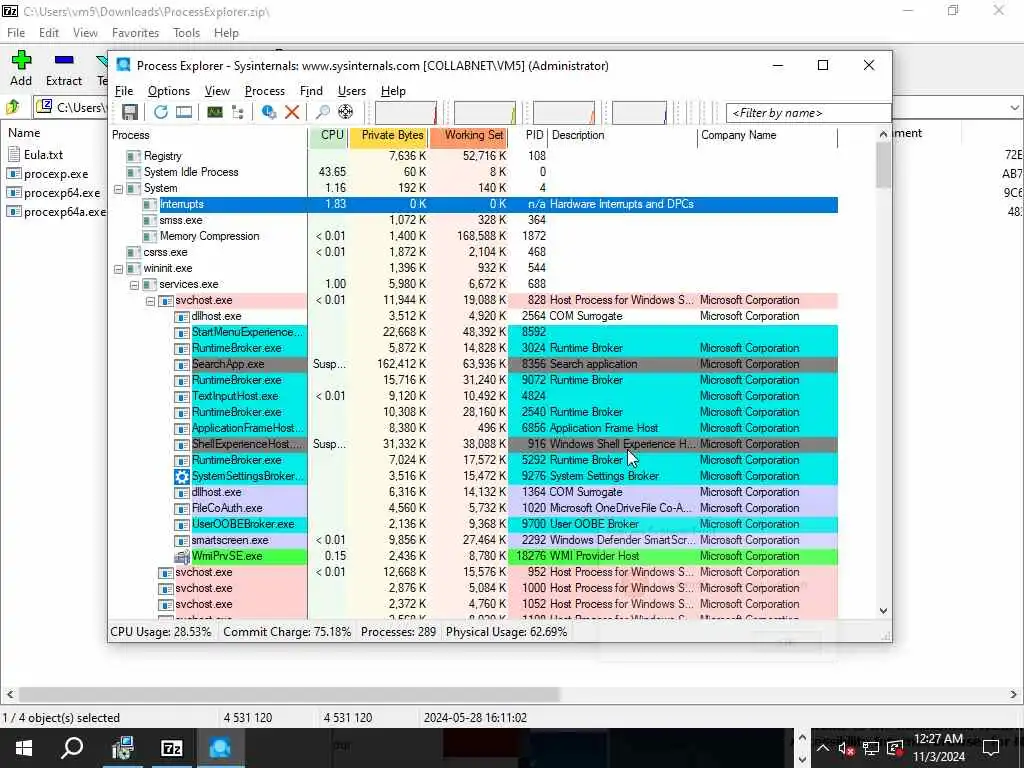1024x768 pixels.
Task: Click the Process Explorer title bar icon
Action: pyautogui.click(x=123, y=65)
